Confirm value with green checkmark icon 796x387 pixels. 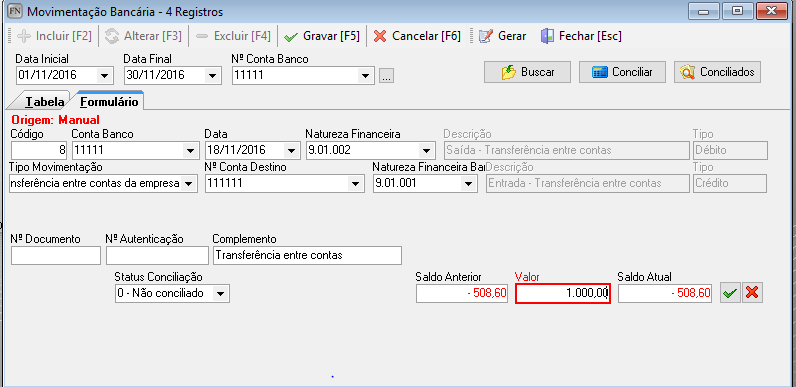pyautogui.click(x=731, y=293)
